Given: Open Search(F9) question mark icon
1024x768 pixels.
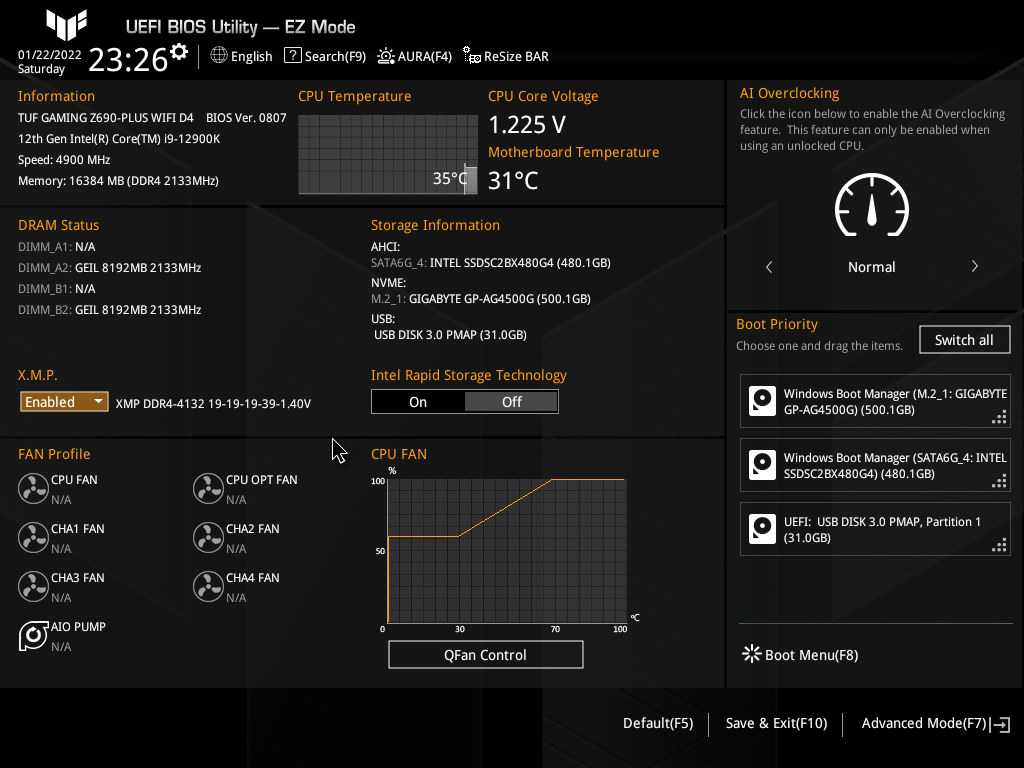Looking at the screenshot, I should tap(293, 56).
